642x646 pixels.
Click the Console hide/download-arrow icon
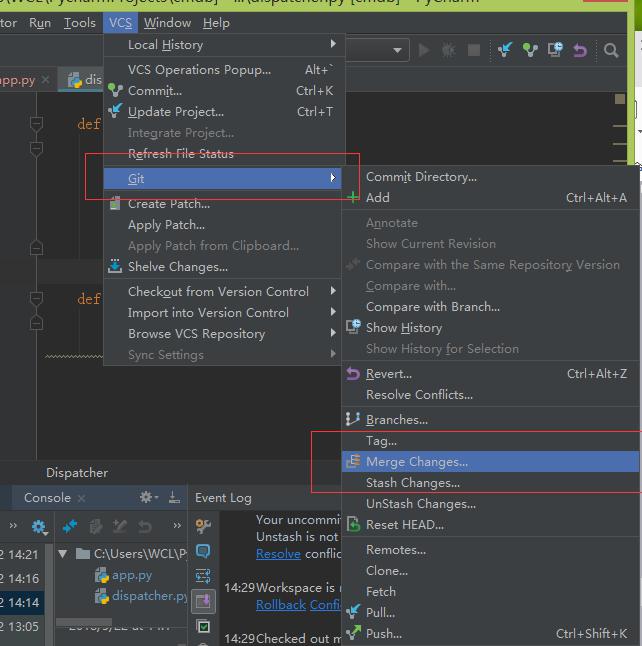click(x=174, y=497)
